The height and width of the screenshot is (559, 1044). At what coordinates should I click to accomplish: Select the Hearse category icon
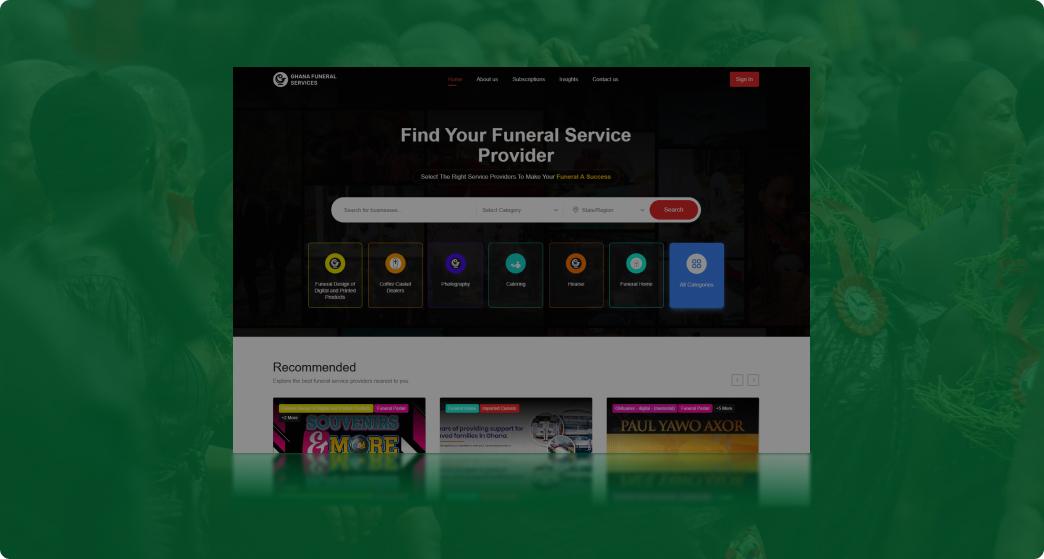tap(576, 264)
